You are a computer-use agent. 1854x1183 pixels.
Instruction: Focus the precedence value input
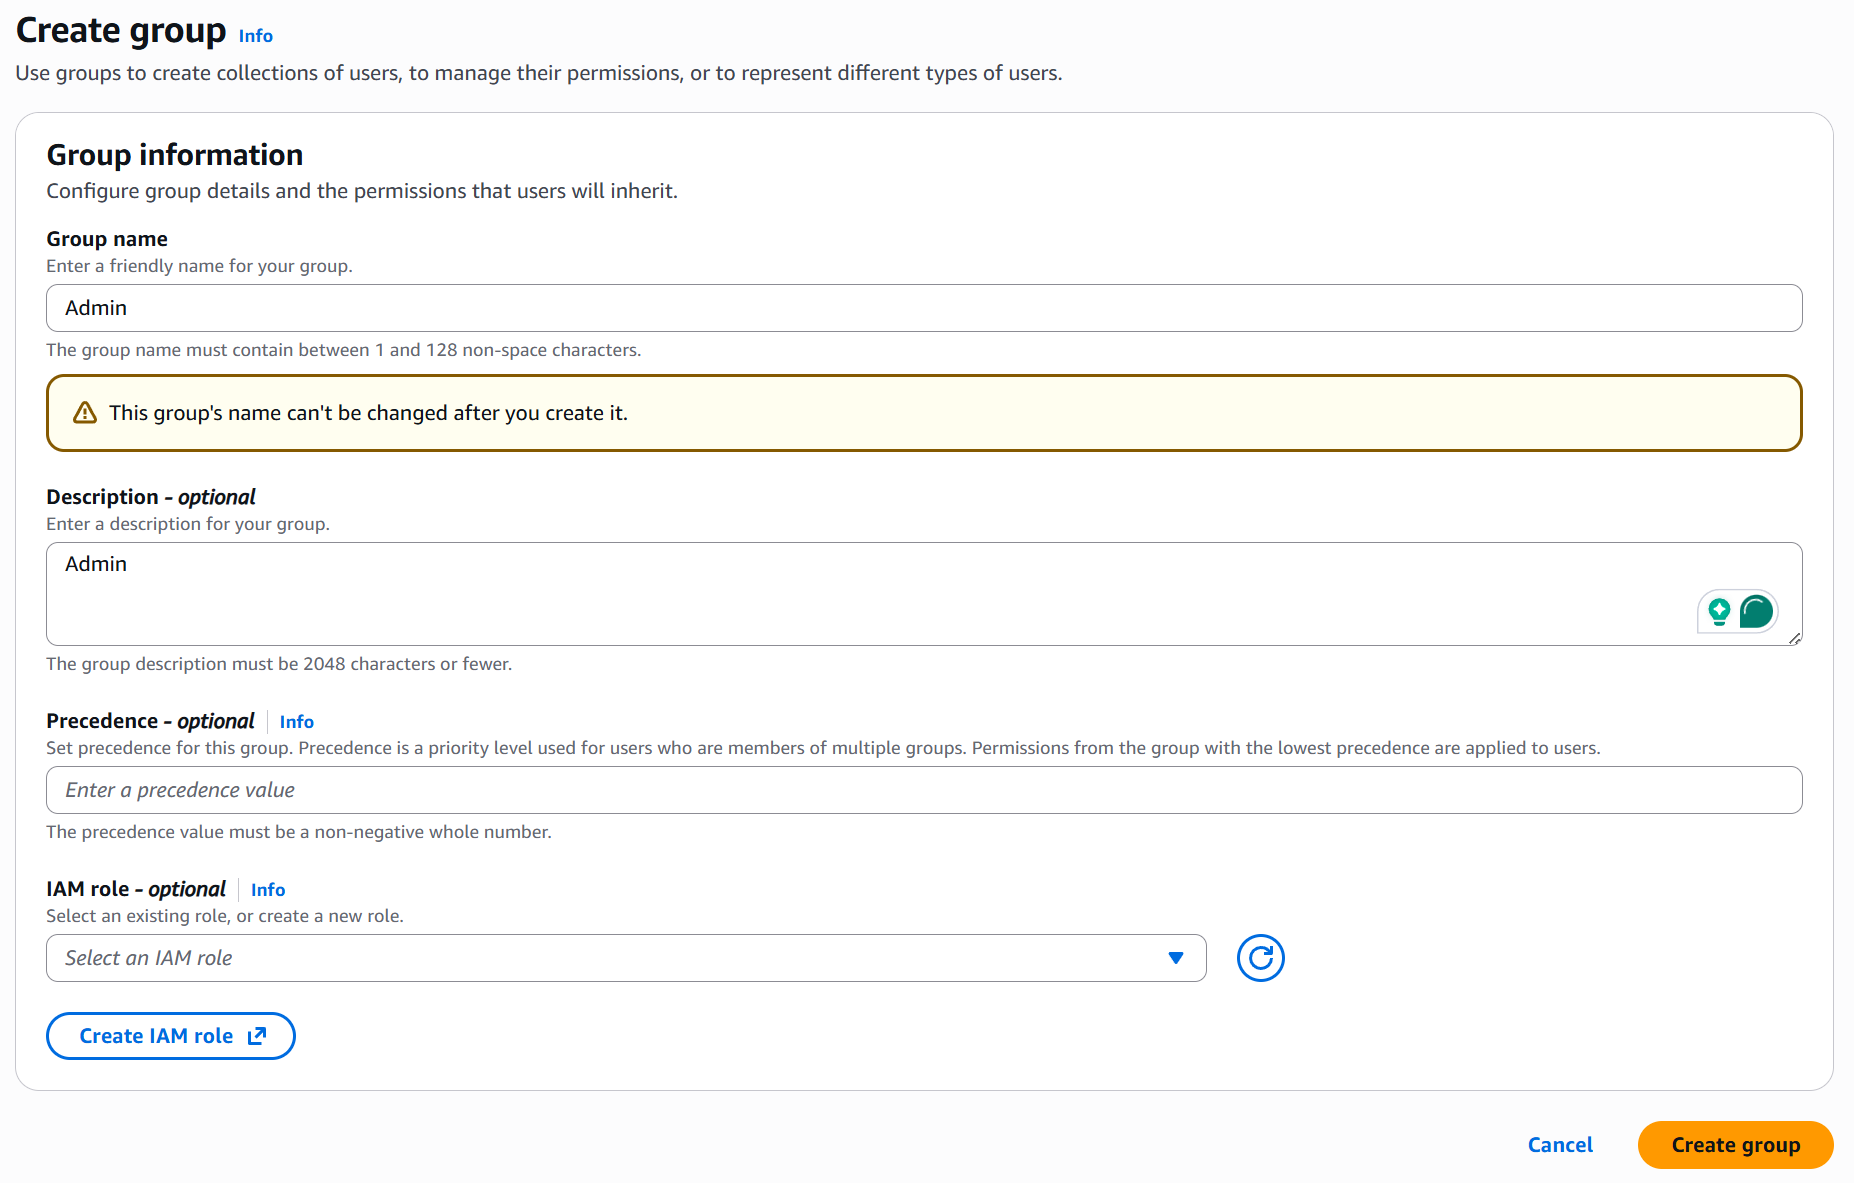900,790
